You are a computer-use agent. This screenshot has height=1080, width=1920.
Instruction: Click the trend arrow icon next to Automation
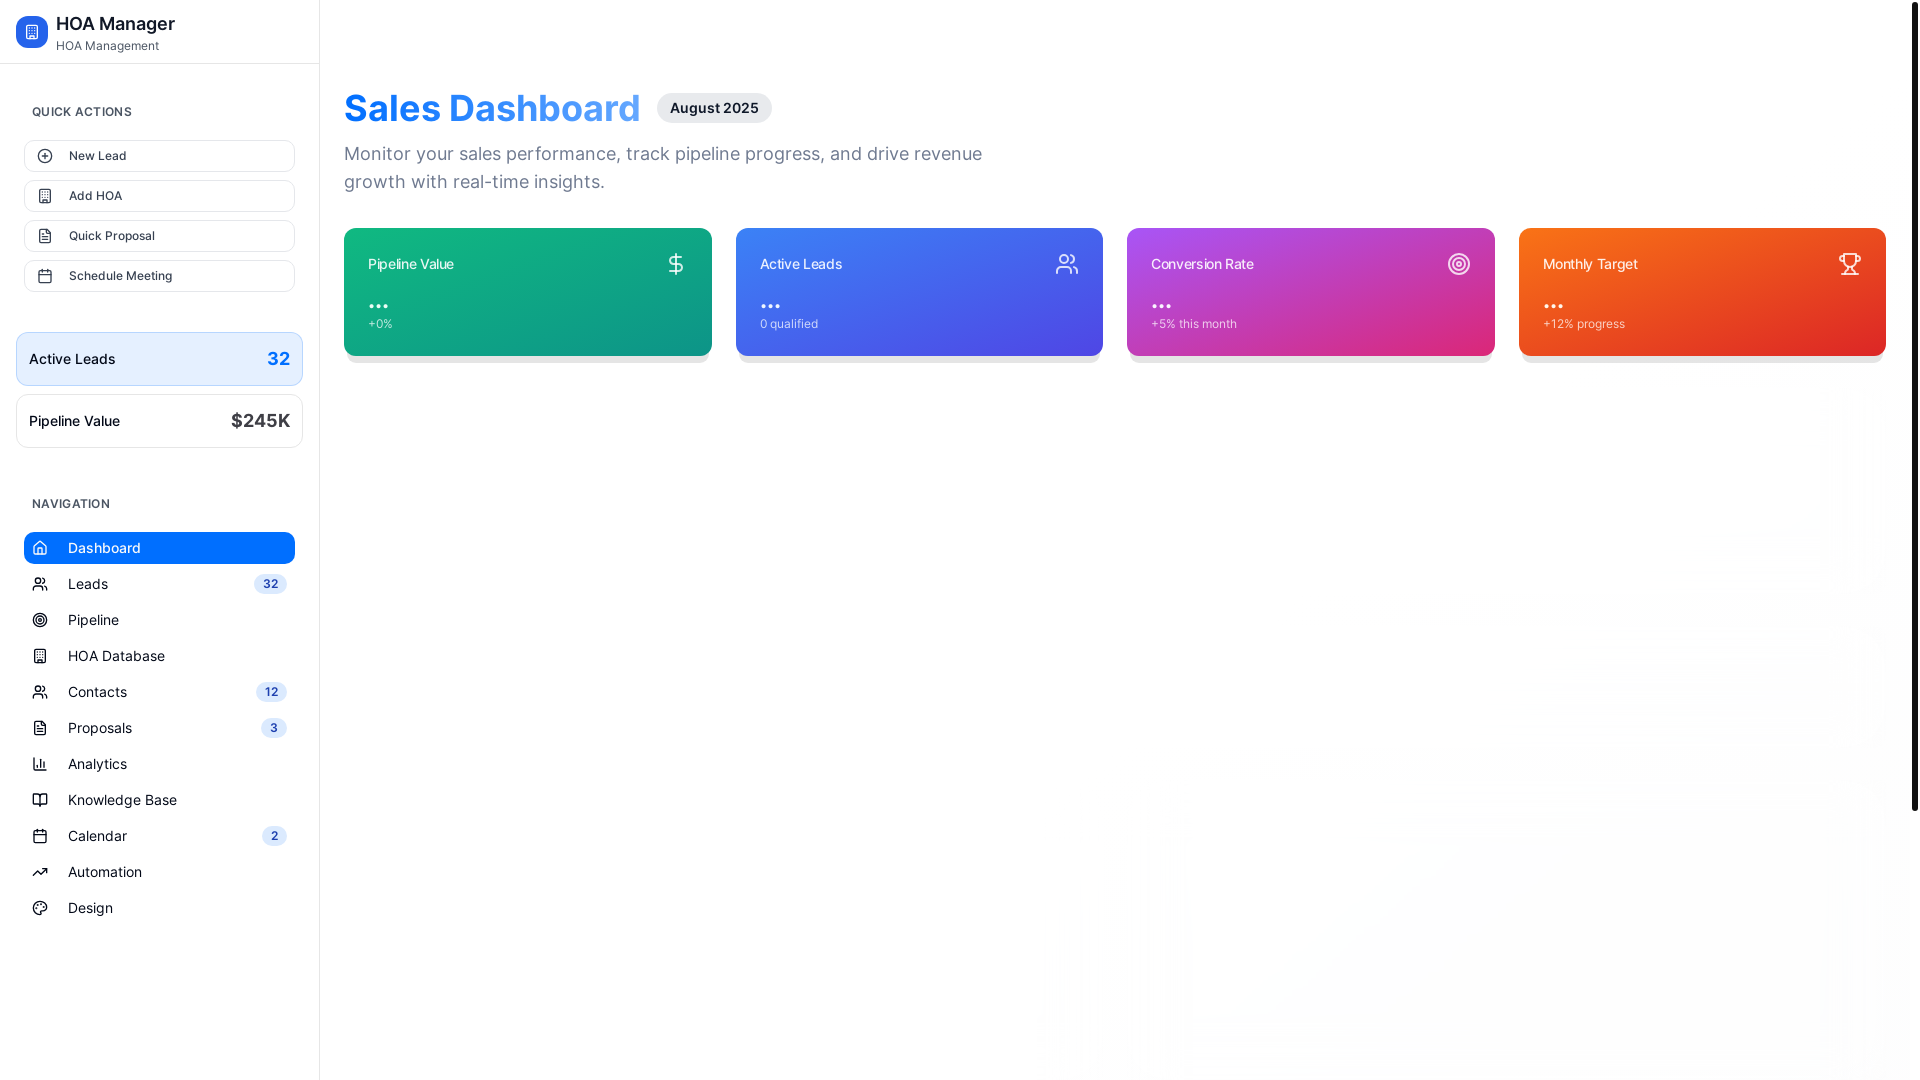click(40, 872)
